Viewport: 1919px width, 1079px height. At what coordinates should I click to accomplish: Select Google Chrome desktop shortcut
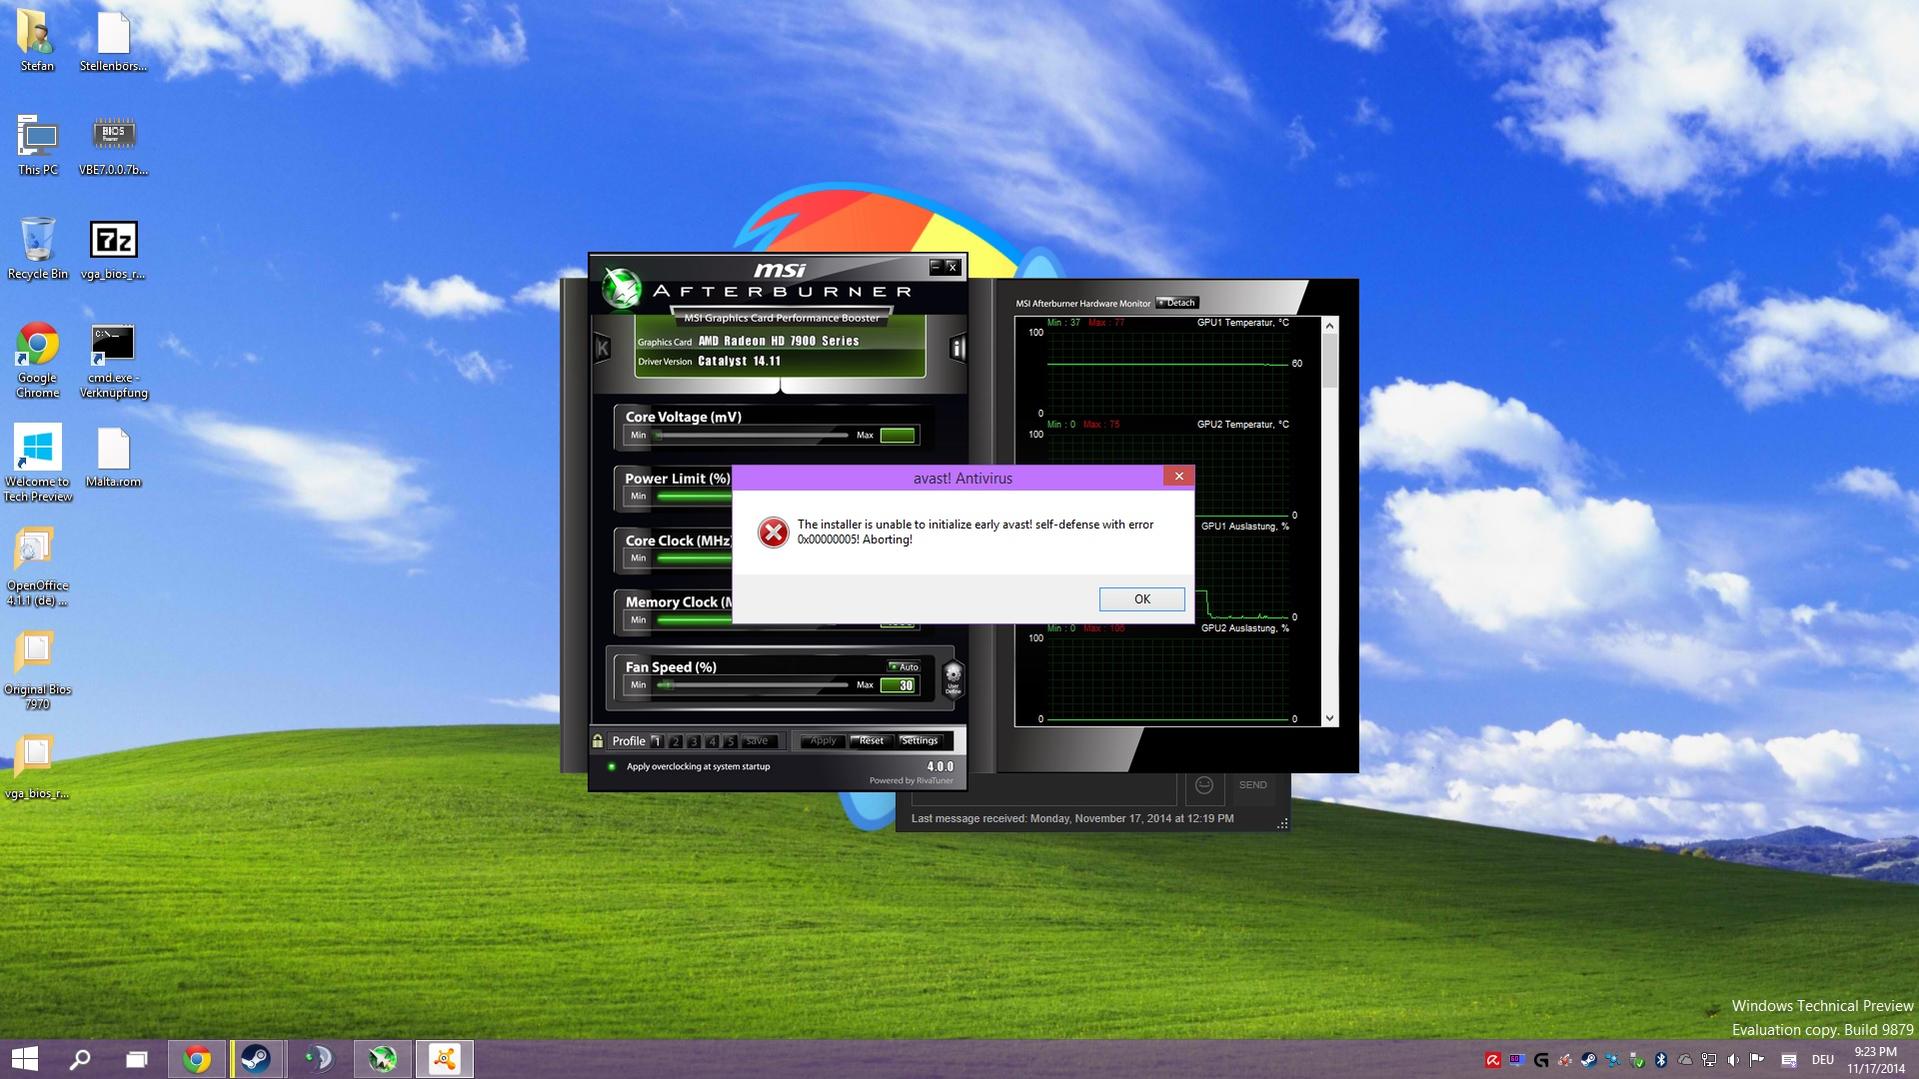(x=37, y=360)
